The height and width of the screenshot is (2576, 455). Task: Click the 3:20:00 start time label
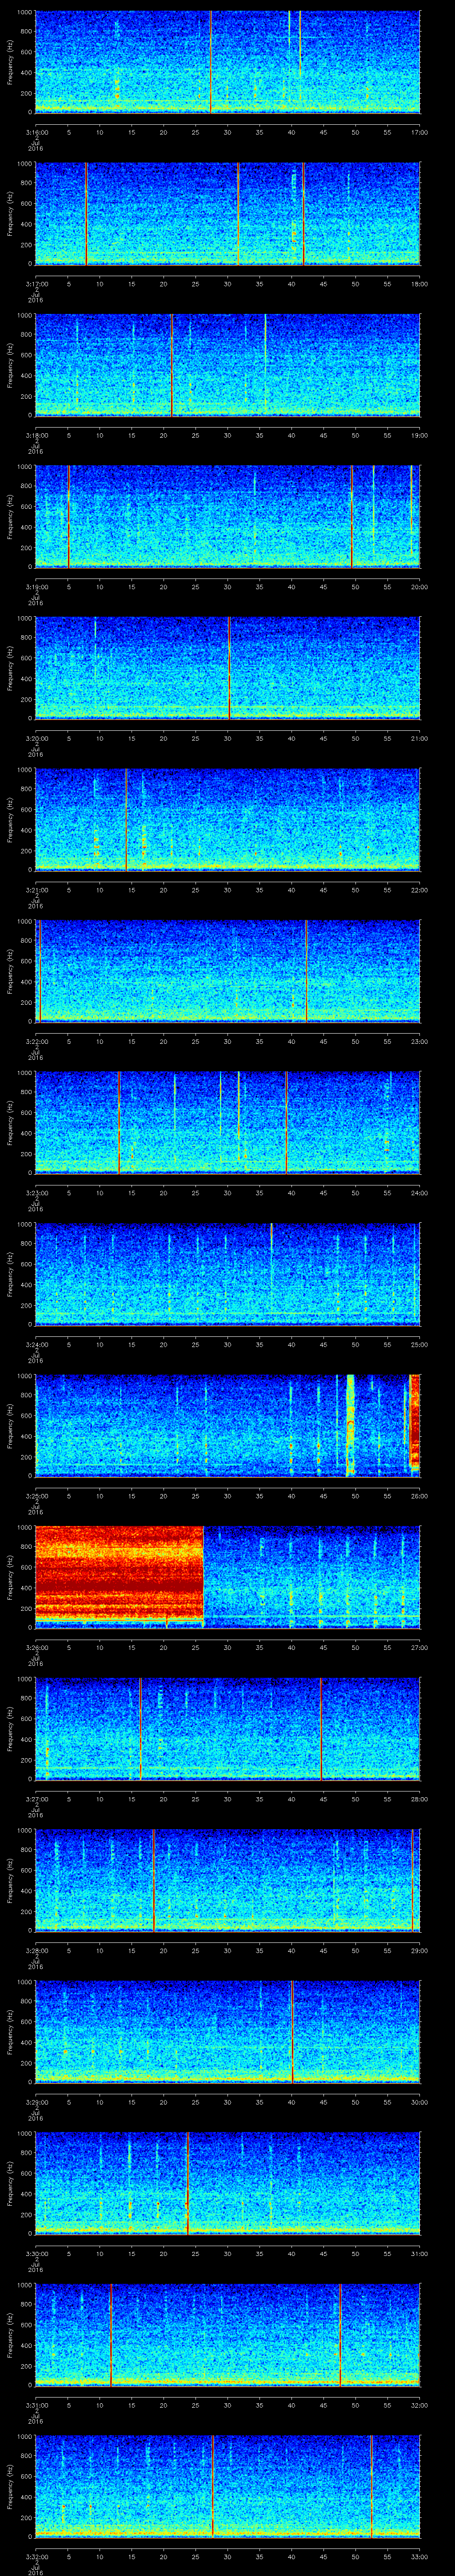(x=37, y=738)
